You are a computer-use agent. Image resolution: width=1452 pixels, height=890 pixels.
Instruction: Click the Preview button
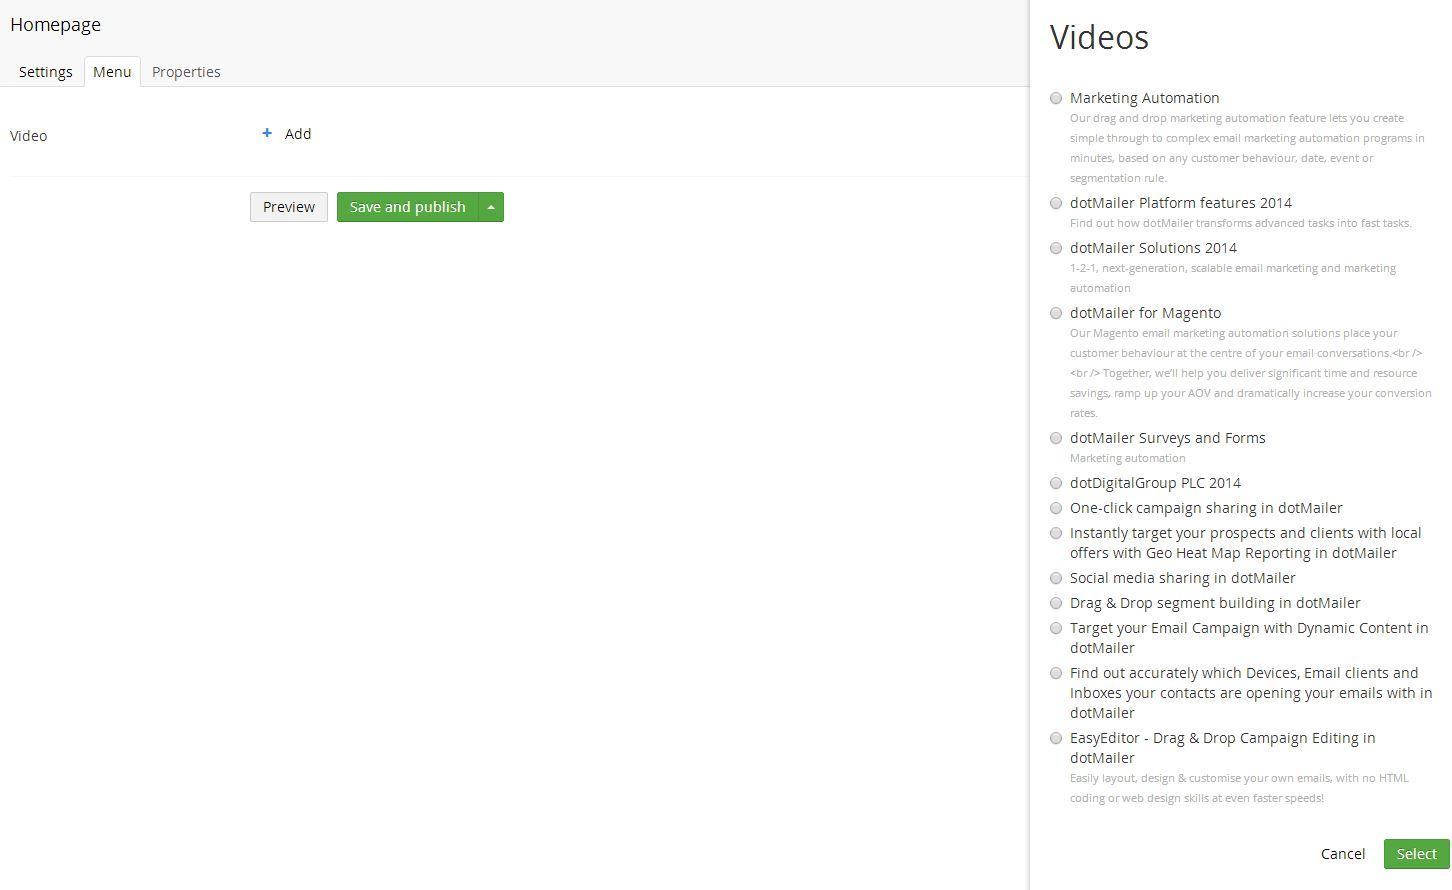click(x=289, y=207)
